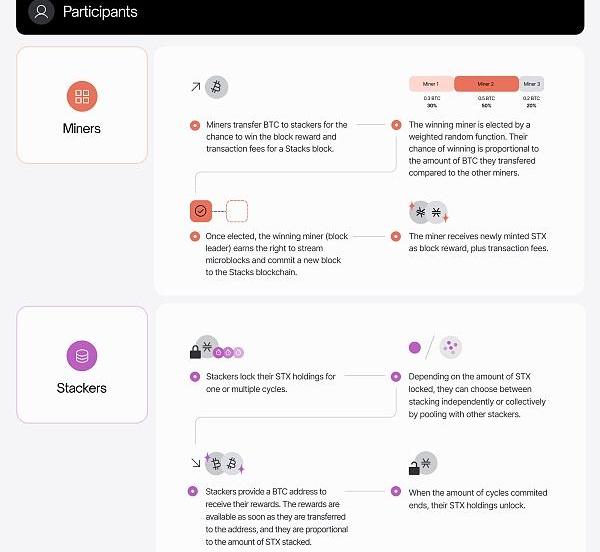Screen dimensions: 600x552
Task: Click the solid purple circle icon
Action: (415, 348)
